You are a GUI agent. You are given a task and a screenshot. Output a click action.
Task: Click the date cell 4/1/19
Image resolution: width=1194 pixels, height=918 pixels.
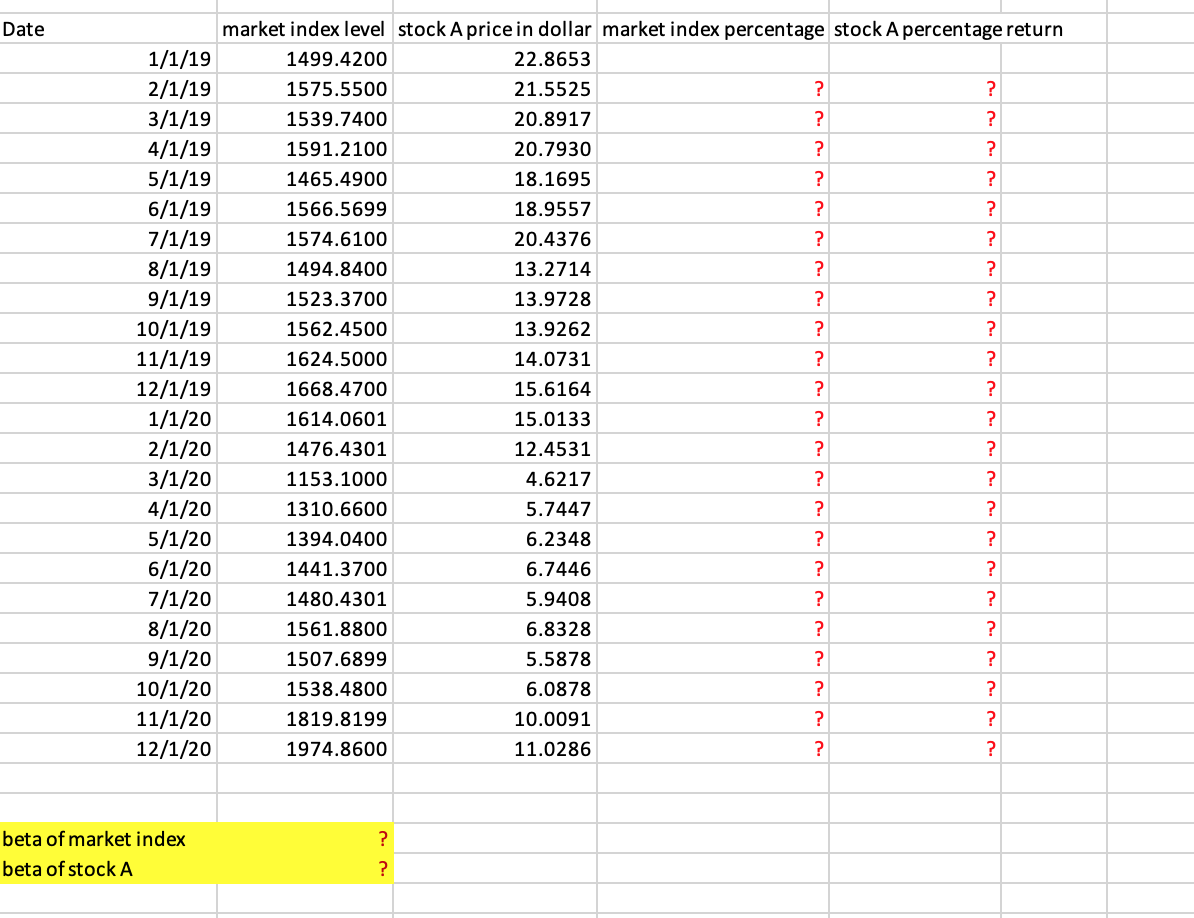click(x=108, y=148)
